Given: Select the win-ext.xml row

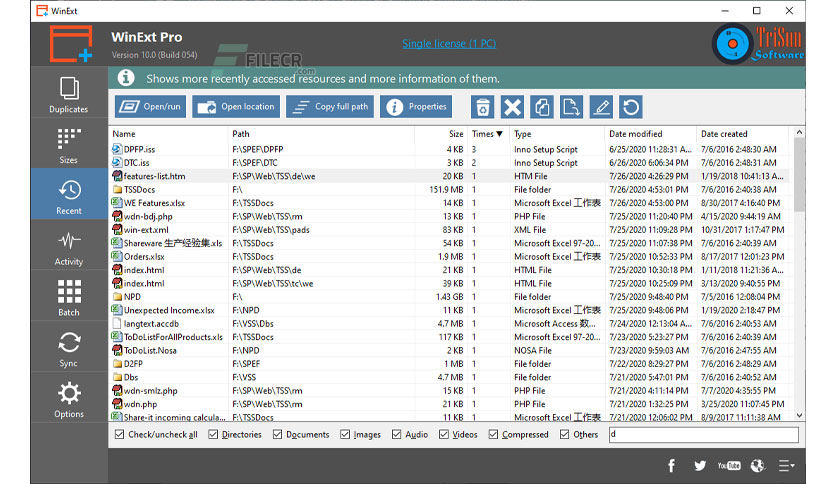Looking at the screenshot, I should click(x=449, y=230).
